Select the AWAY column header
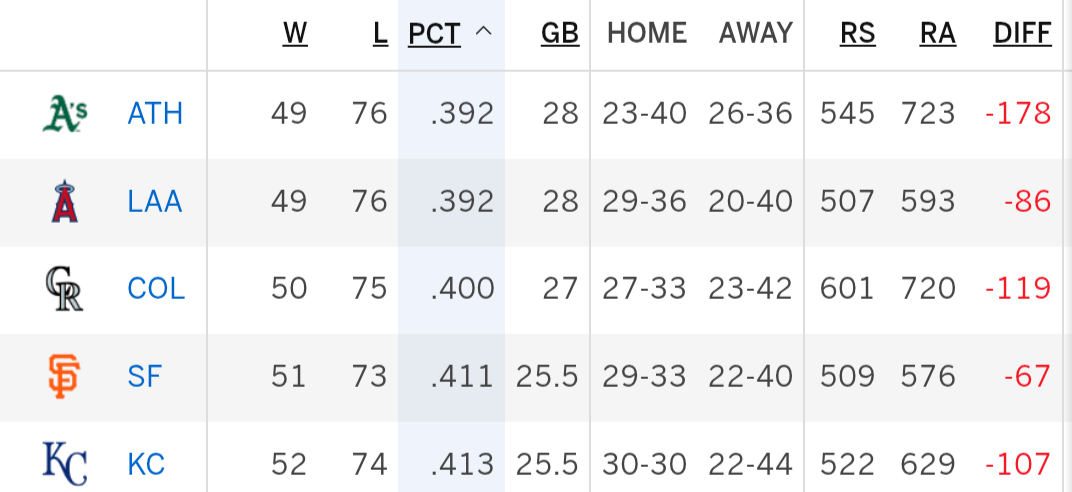 tap(755, 33)
